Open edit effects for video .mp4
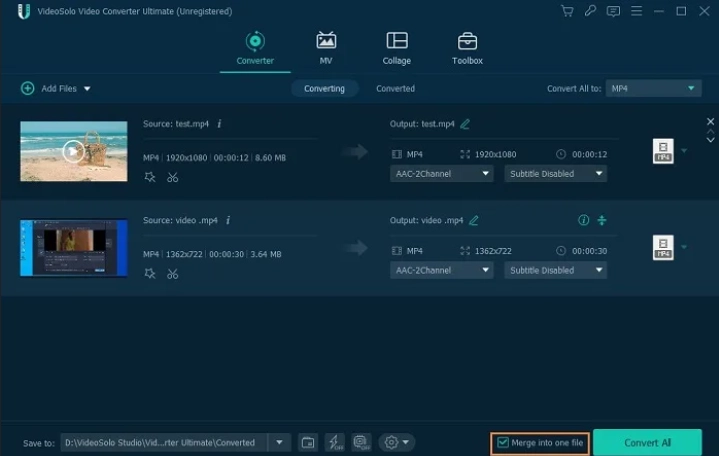This screenshot has width=719, height=456. [150, 274]
